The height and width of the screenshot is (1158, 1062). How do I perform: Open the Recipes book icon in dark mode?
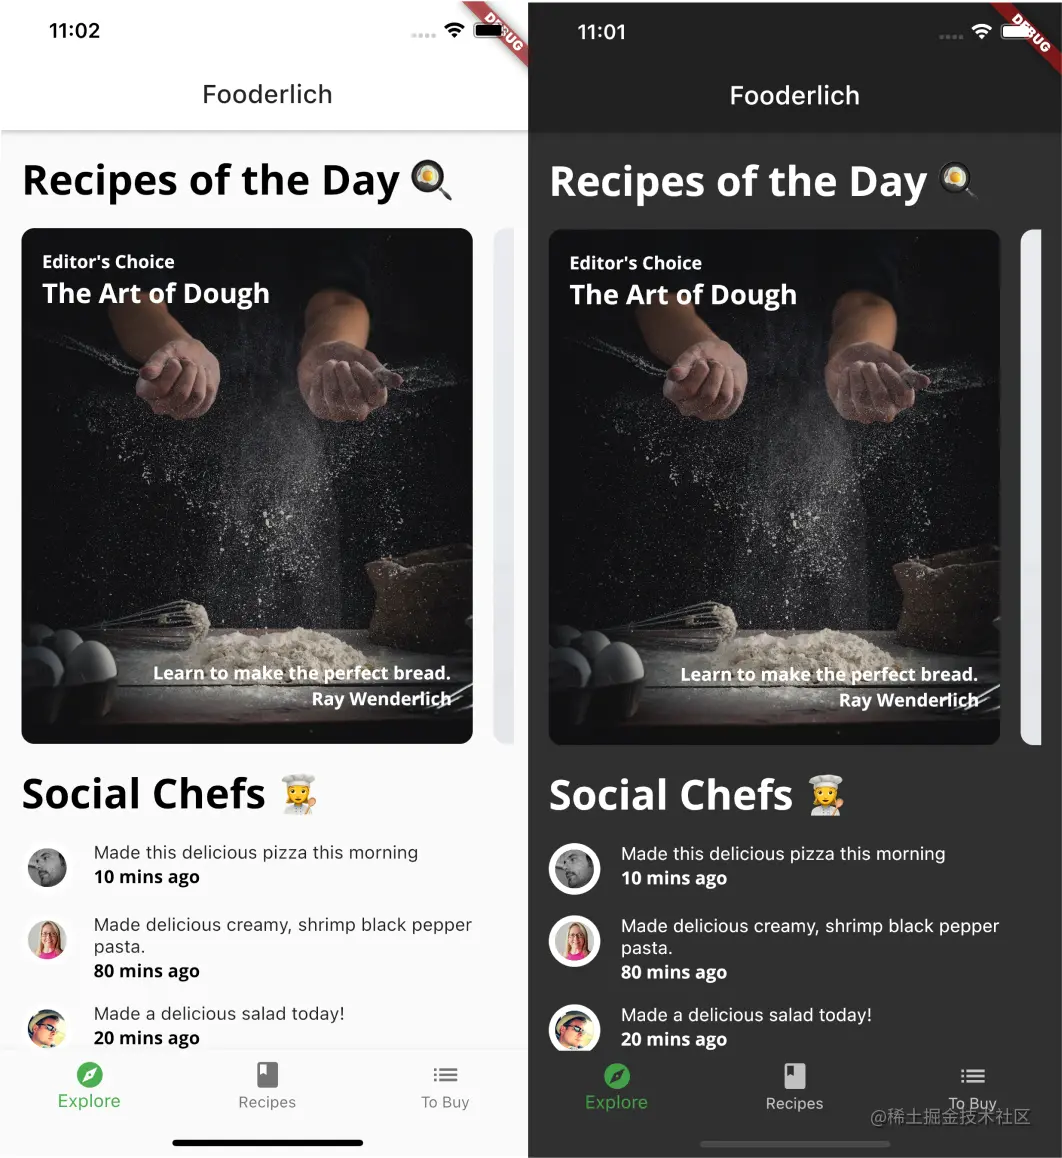click(x=795, y=1076)
